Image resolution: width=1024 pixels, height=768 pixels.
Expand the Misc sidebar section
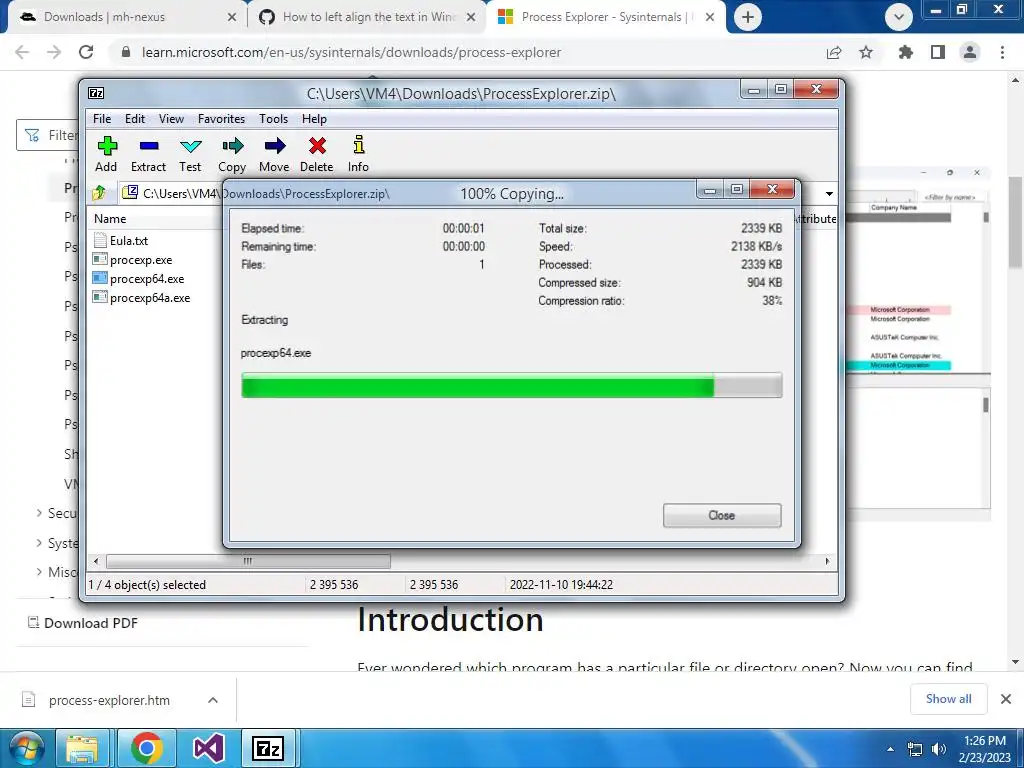coord(39,572)
